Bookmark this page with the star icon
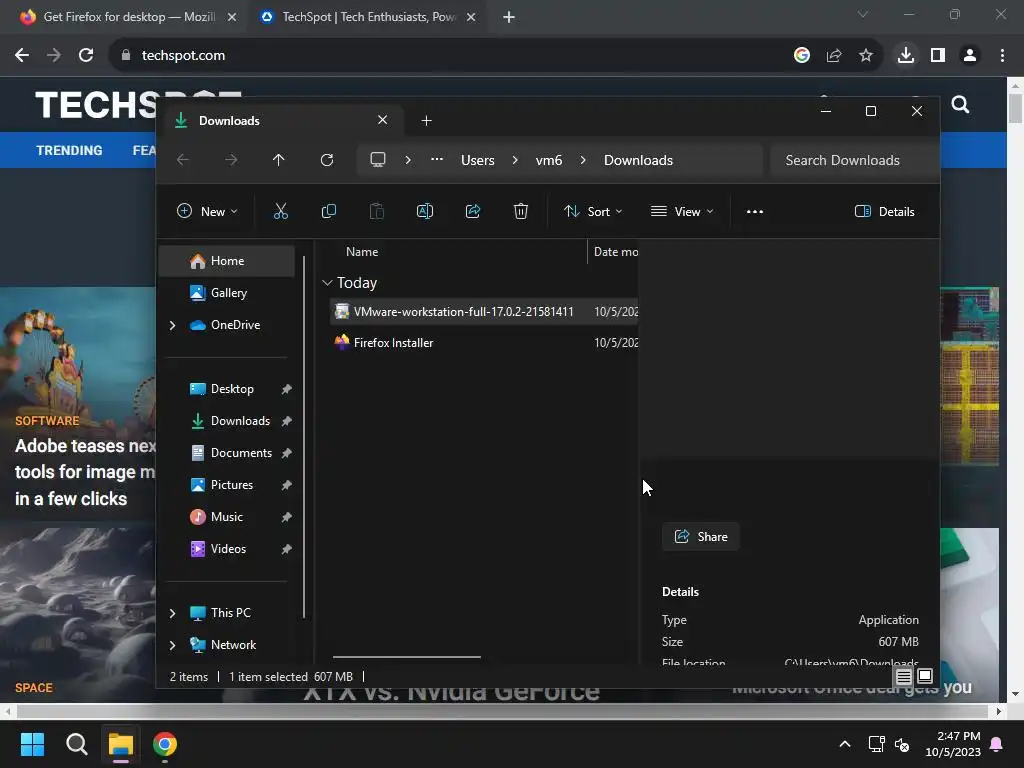The image size is (1024, 768). click(865, 56)
